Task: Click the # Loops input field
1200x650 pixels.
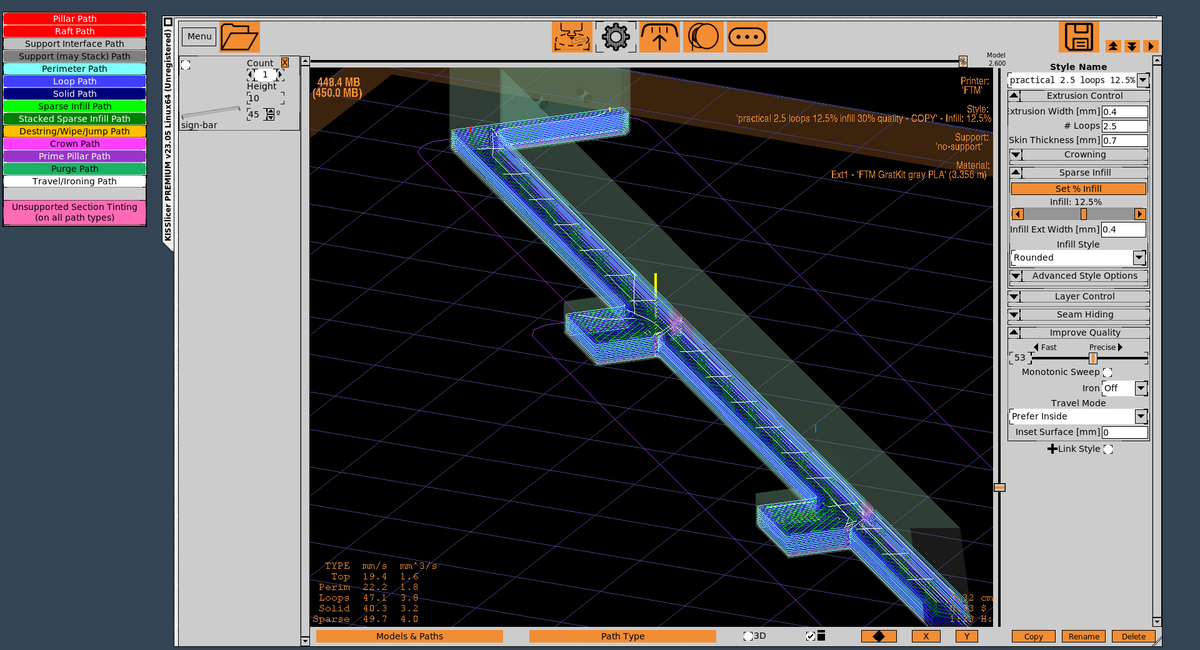Action: (x=1124, y=126)
